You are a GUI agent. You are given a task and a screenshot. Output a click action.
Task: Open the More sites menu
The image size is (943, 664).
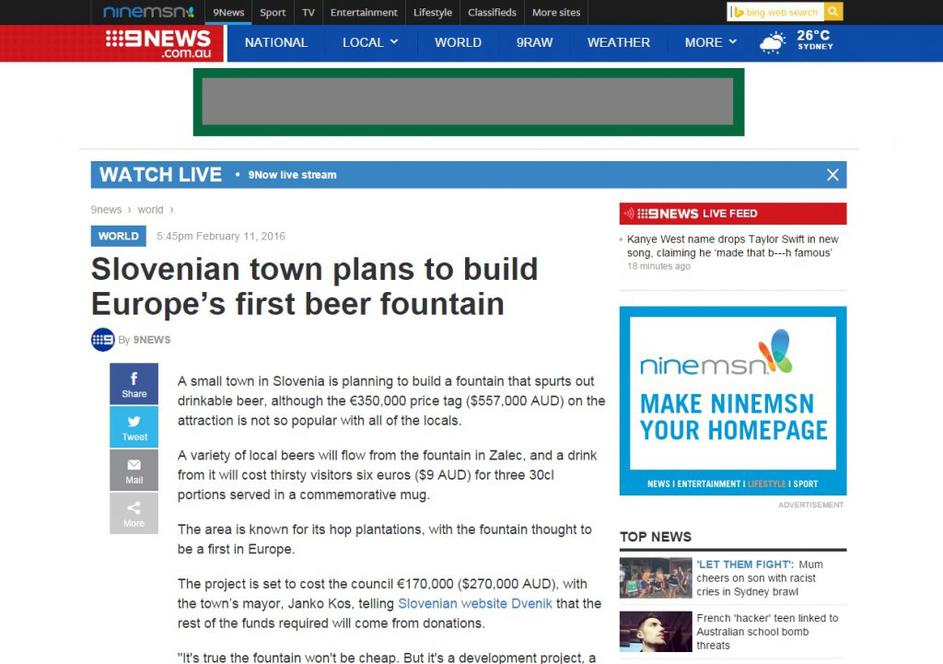pos(556,12)
